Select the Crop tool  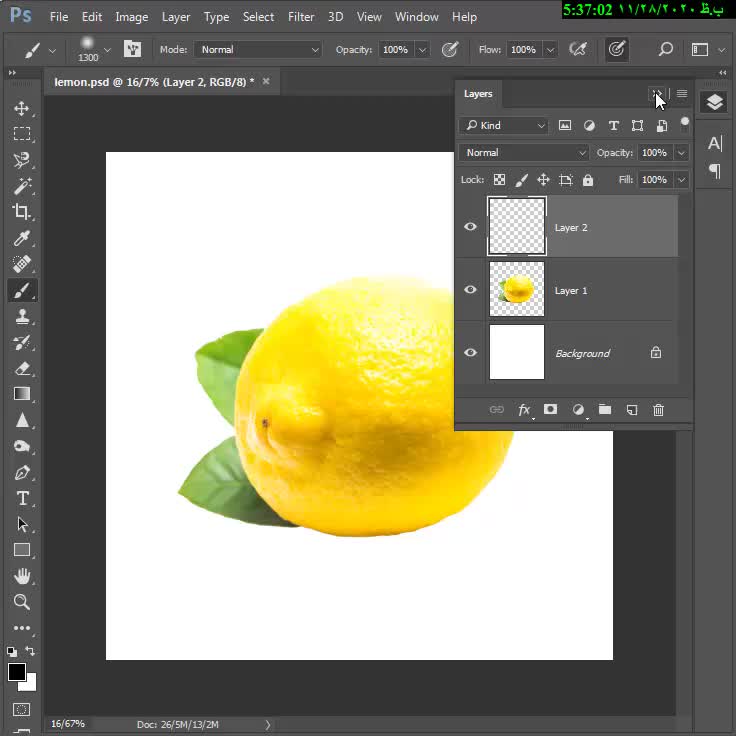tap(22, 212)
